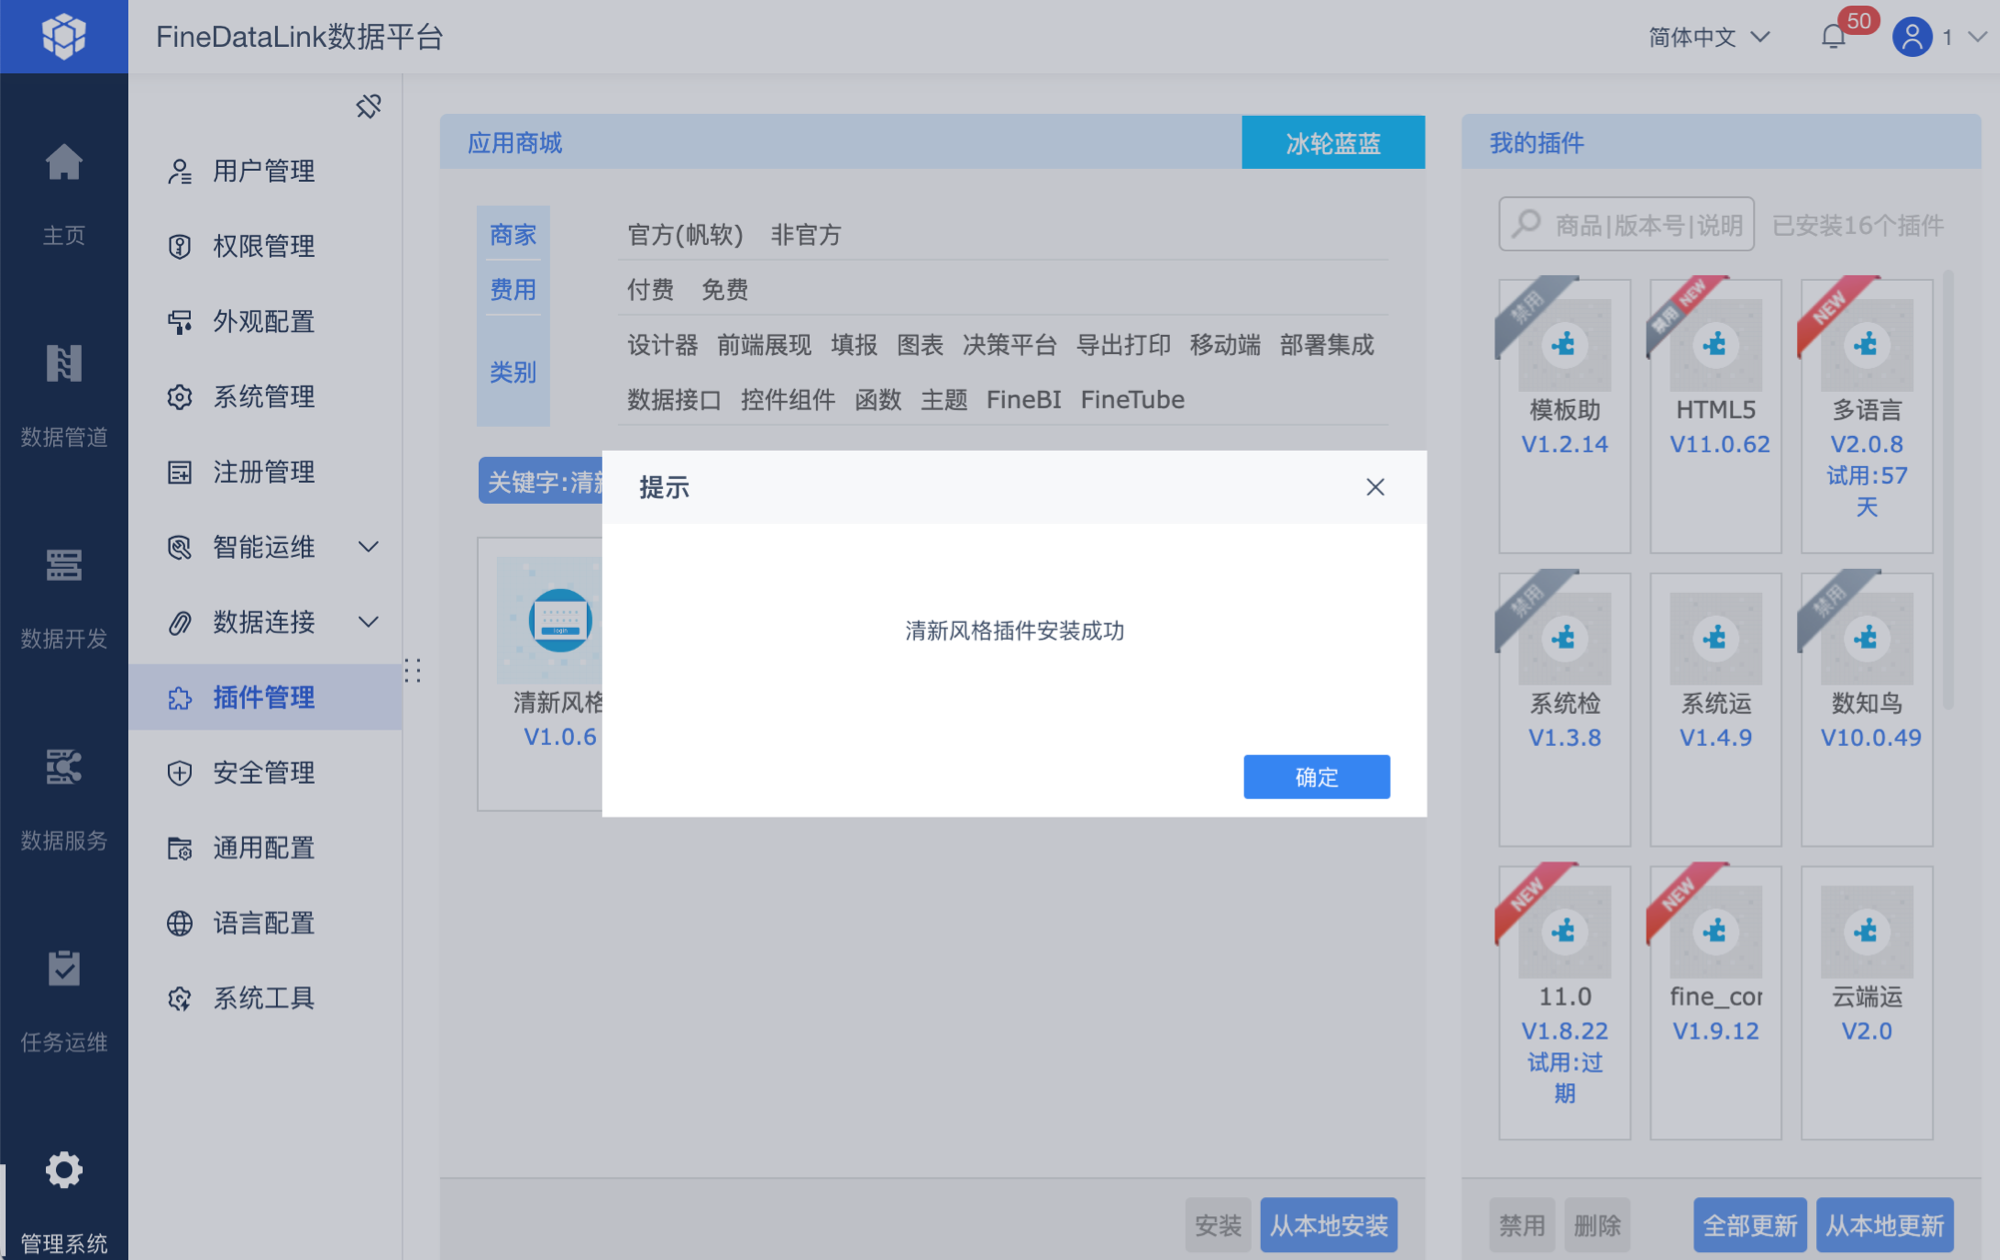Click the 从本地安装 button
This screenshot has width=2000, height=1260.
click(1328, 1225)
